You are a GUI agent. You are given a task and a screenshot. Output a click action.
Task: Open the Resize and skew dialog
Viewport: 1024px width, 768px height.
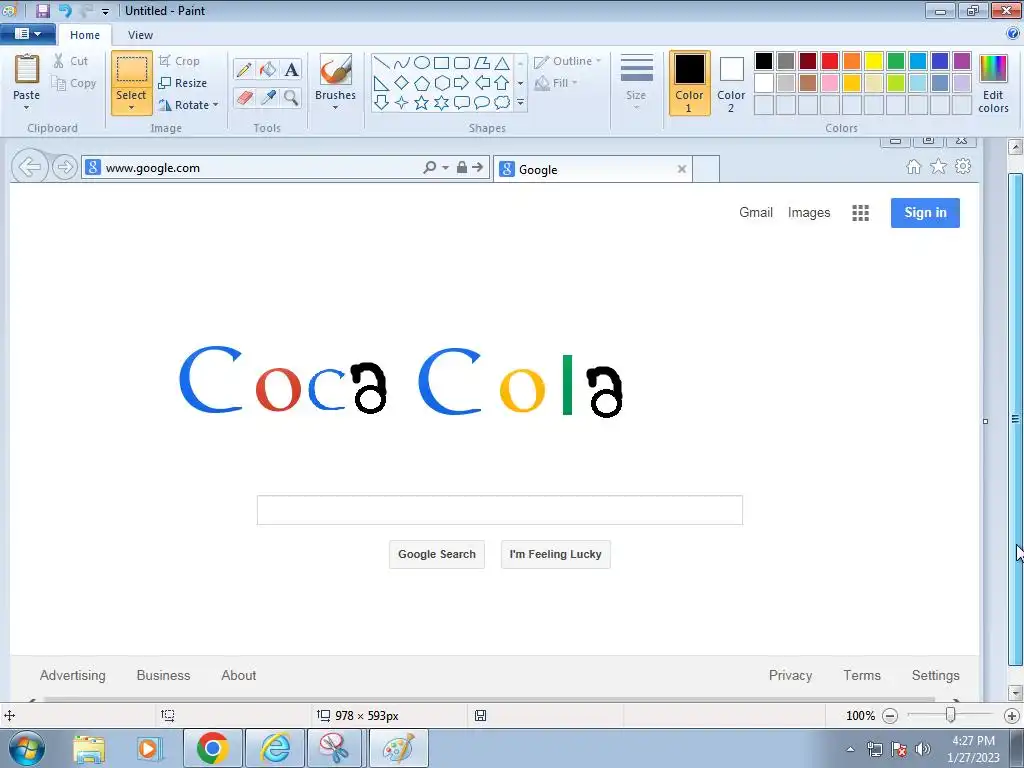[x=183, y=83]
